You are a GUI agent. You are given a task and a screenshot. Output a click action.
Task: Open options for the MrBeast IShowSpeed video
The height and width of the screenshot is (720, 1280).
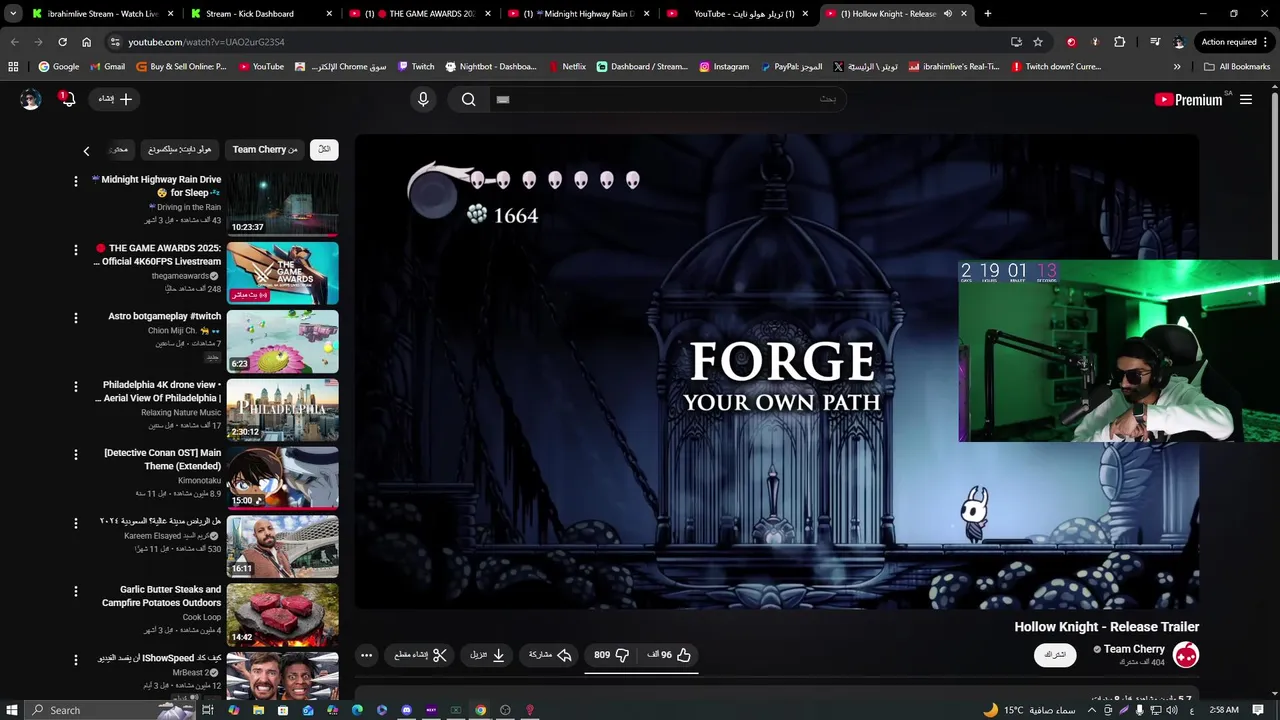pyautogui.click(x=75, y=660)
